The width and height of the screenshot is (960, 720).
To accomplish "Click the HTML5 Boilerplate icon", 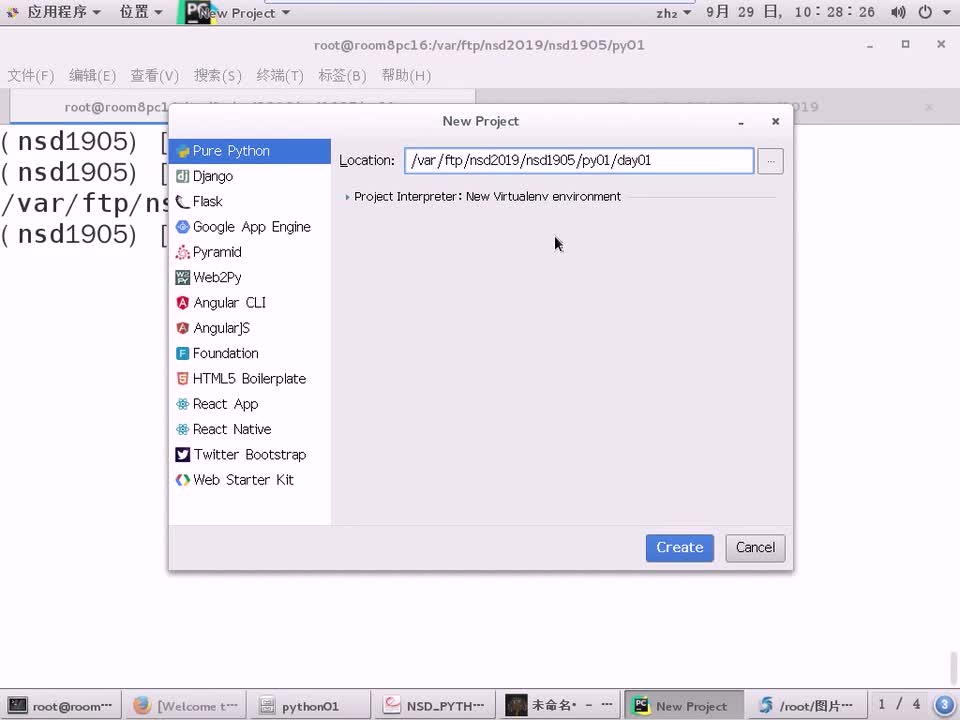I will click(x=182, y=379).
